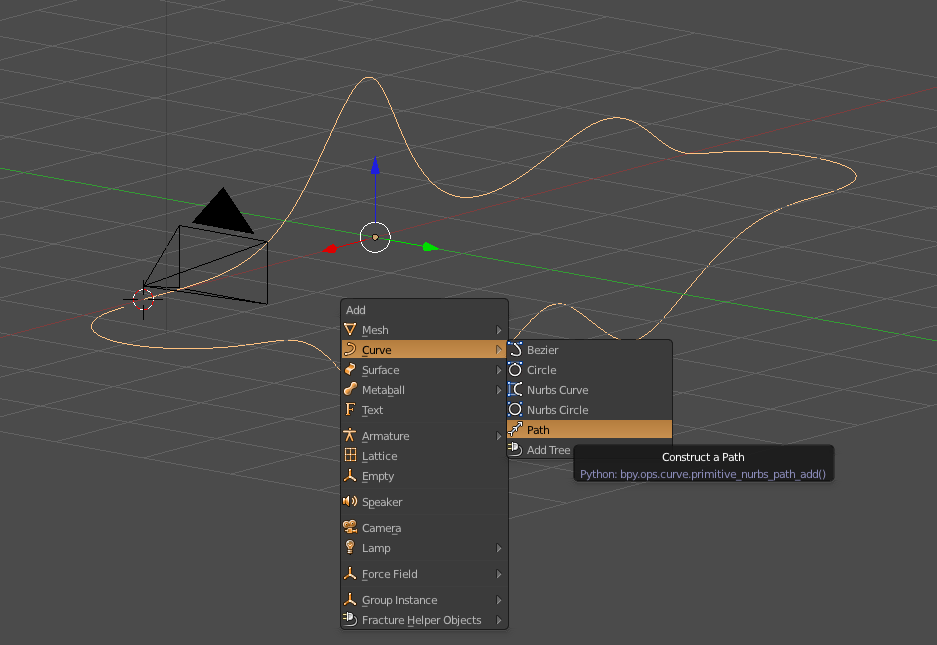Click the Nurbs Circle icon
Viewport: 937px width, 645px height.
click(x=515, y=409)
